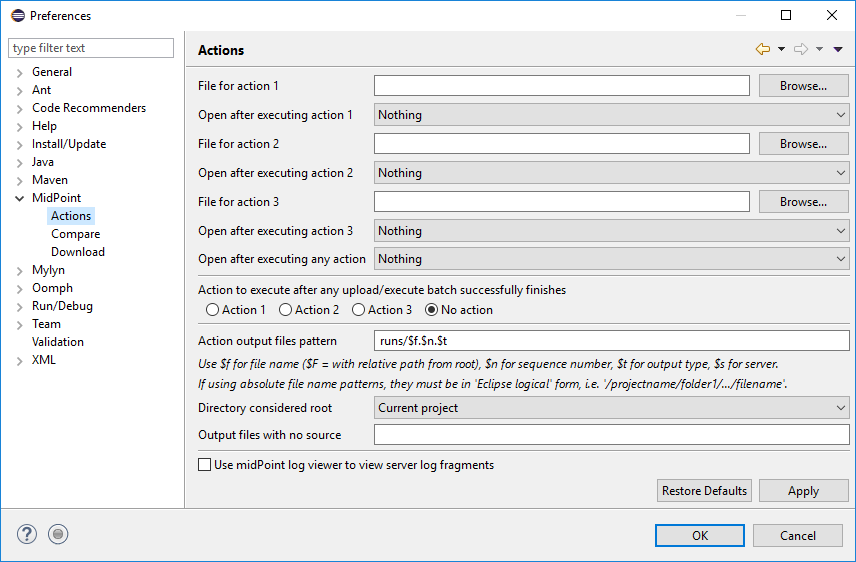Viewport: 856px width, 562px height.
Task: Open the Directory considered root dropdown
Action: pyautogui.click(x=611, y=408)
